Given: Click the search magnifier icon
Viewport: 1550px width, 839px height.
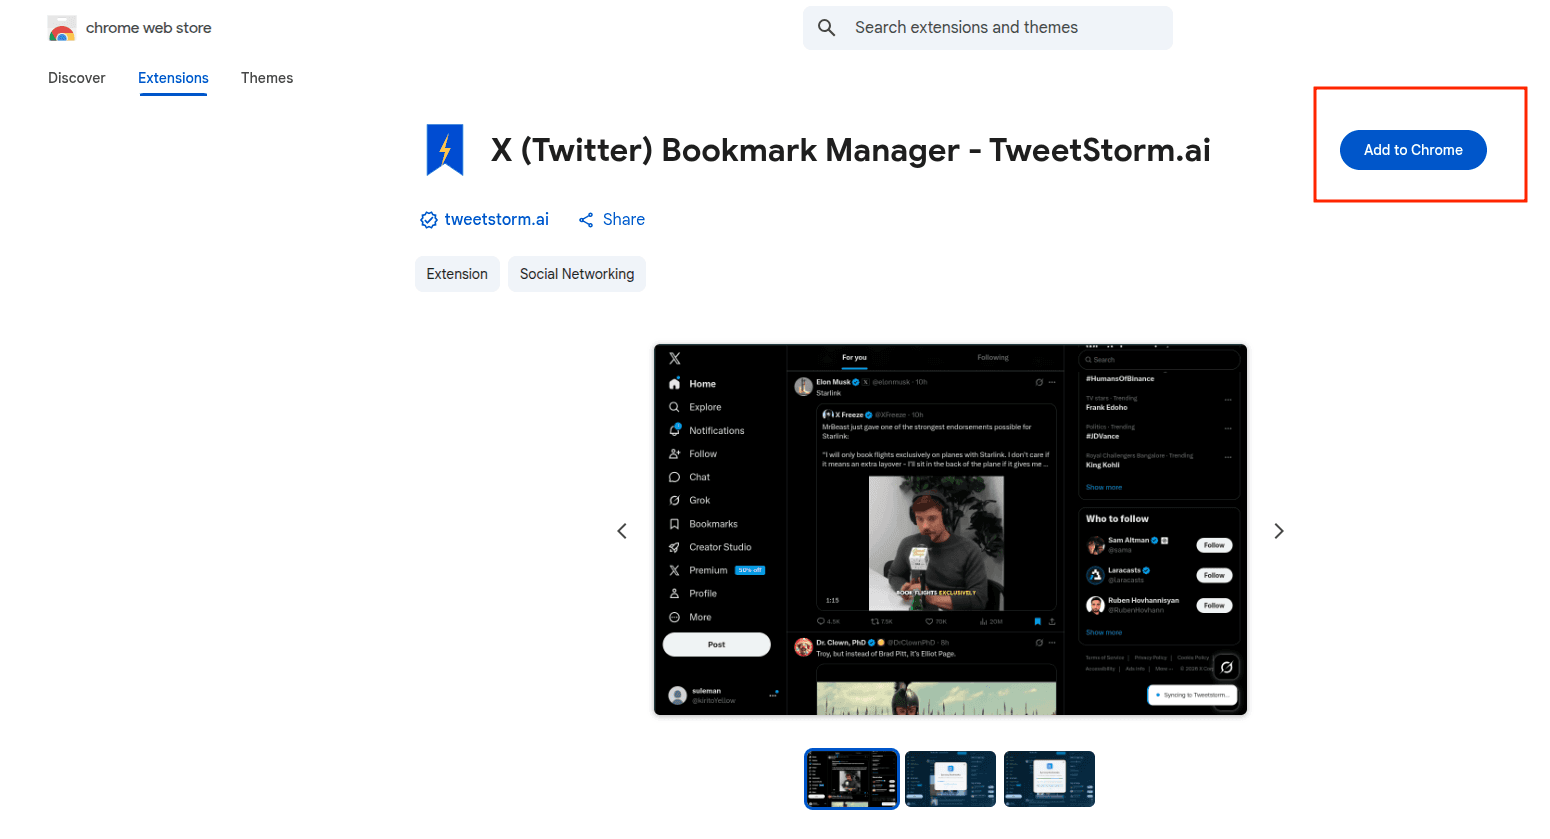Looking at the screenshot, I should (826, 28).
